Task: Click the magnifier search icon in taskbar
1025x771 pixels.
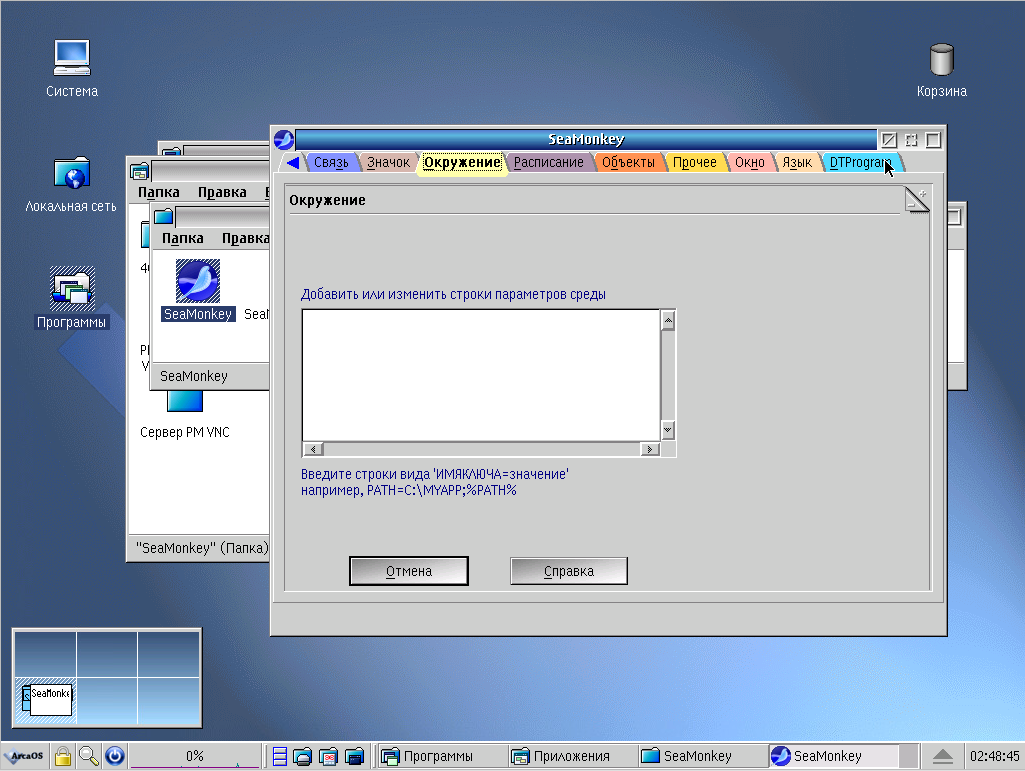Action: (89, 756)
